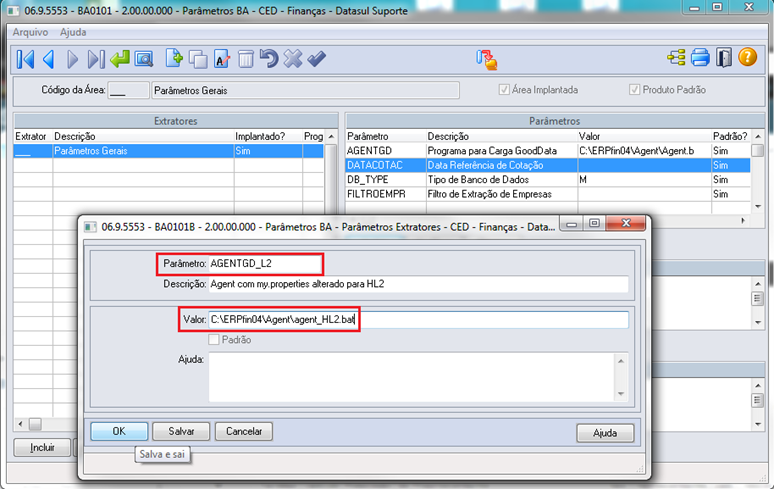774x489 pixels.
Task: Open the search magnifier icon
Action: [x=144, y=59]
